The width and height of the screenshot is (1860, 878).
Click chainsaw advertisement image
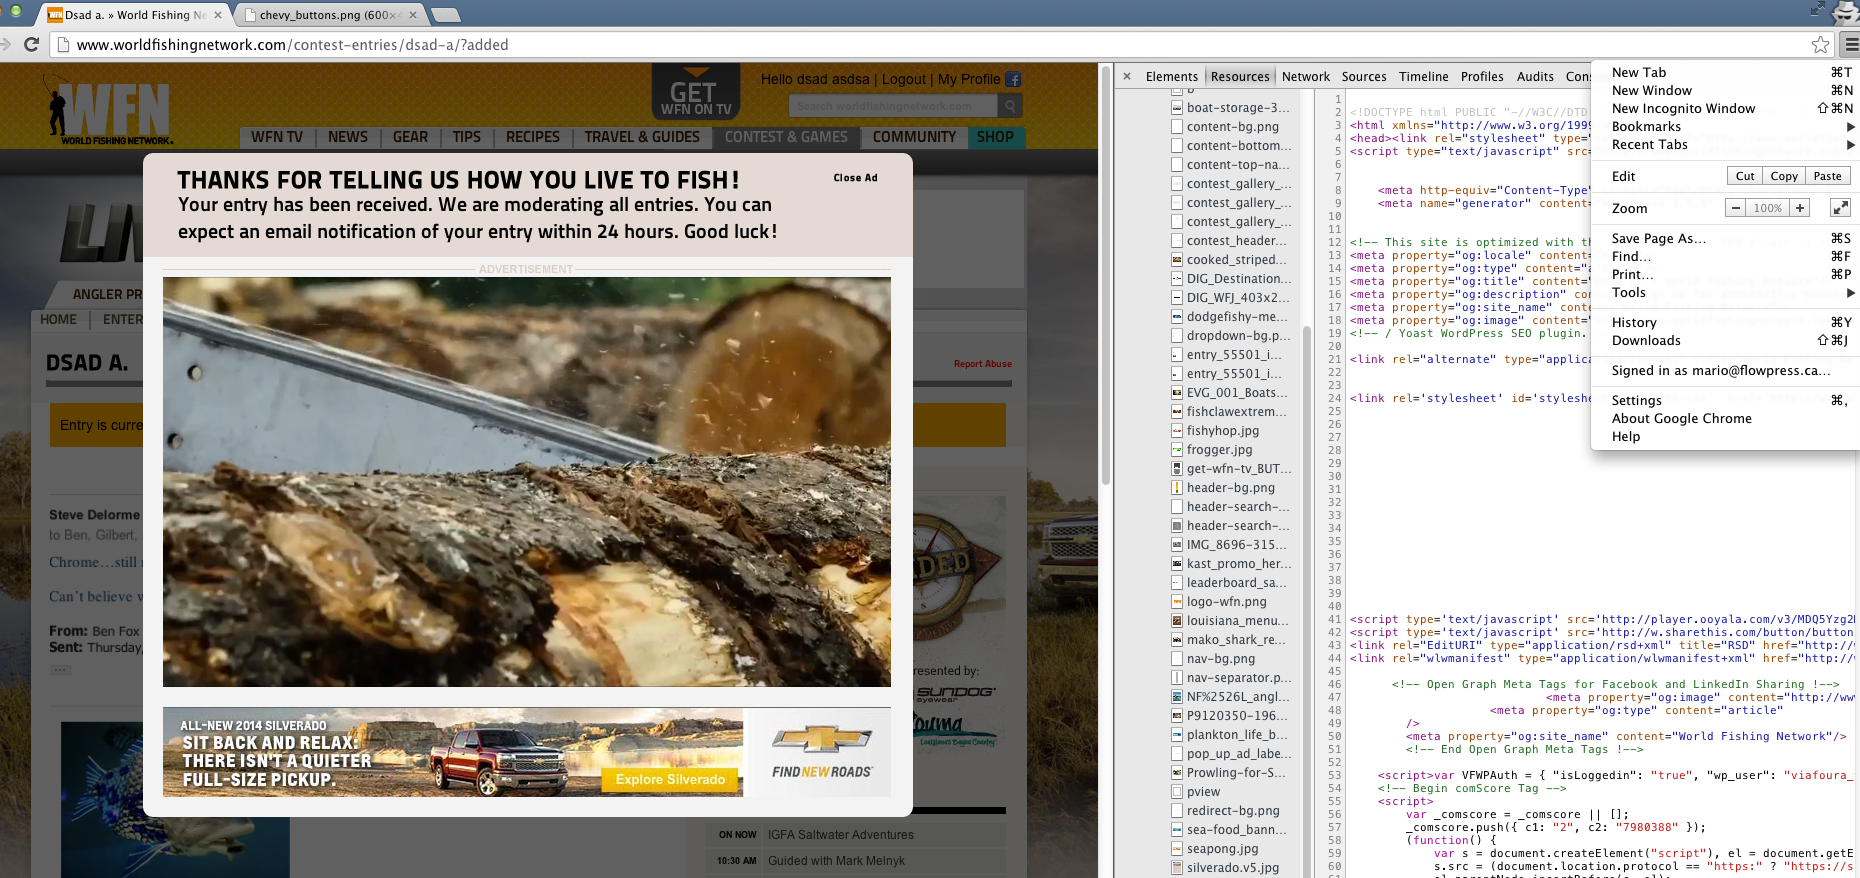tap(527, 482)
